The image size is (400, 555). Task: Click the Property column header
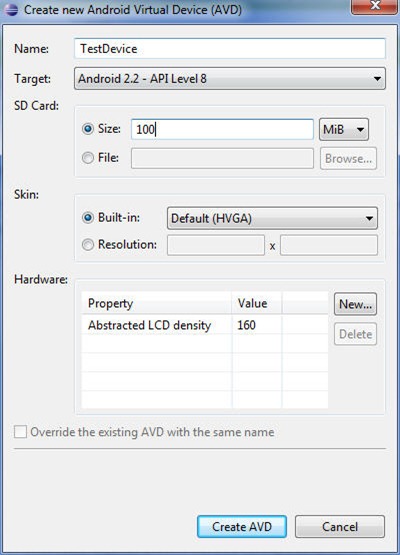tap(156, 303)
